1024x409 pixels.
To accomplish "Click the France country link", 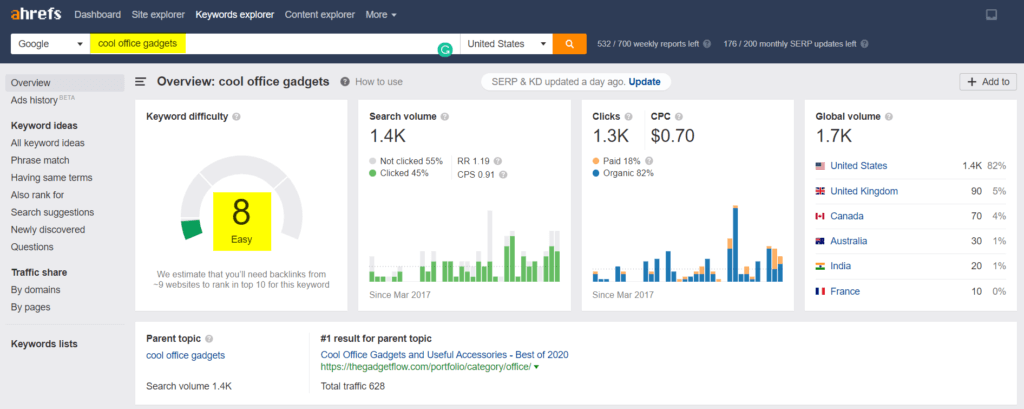I will (x=845, y=291).
